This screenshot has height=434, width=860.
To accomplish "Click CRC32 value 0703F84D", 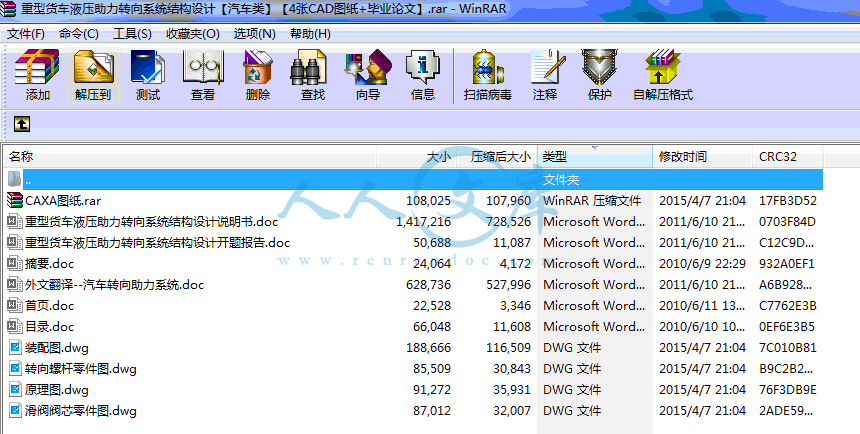I will (788, 222).
